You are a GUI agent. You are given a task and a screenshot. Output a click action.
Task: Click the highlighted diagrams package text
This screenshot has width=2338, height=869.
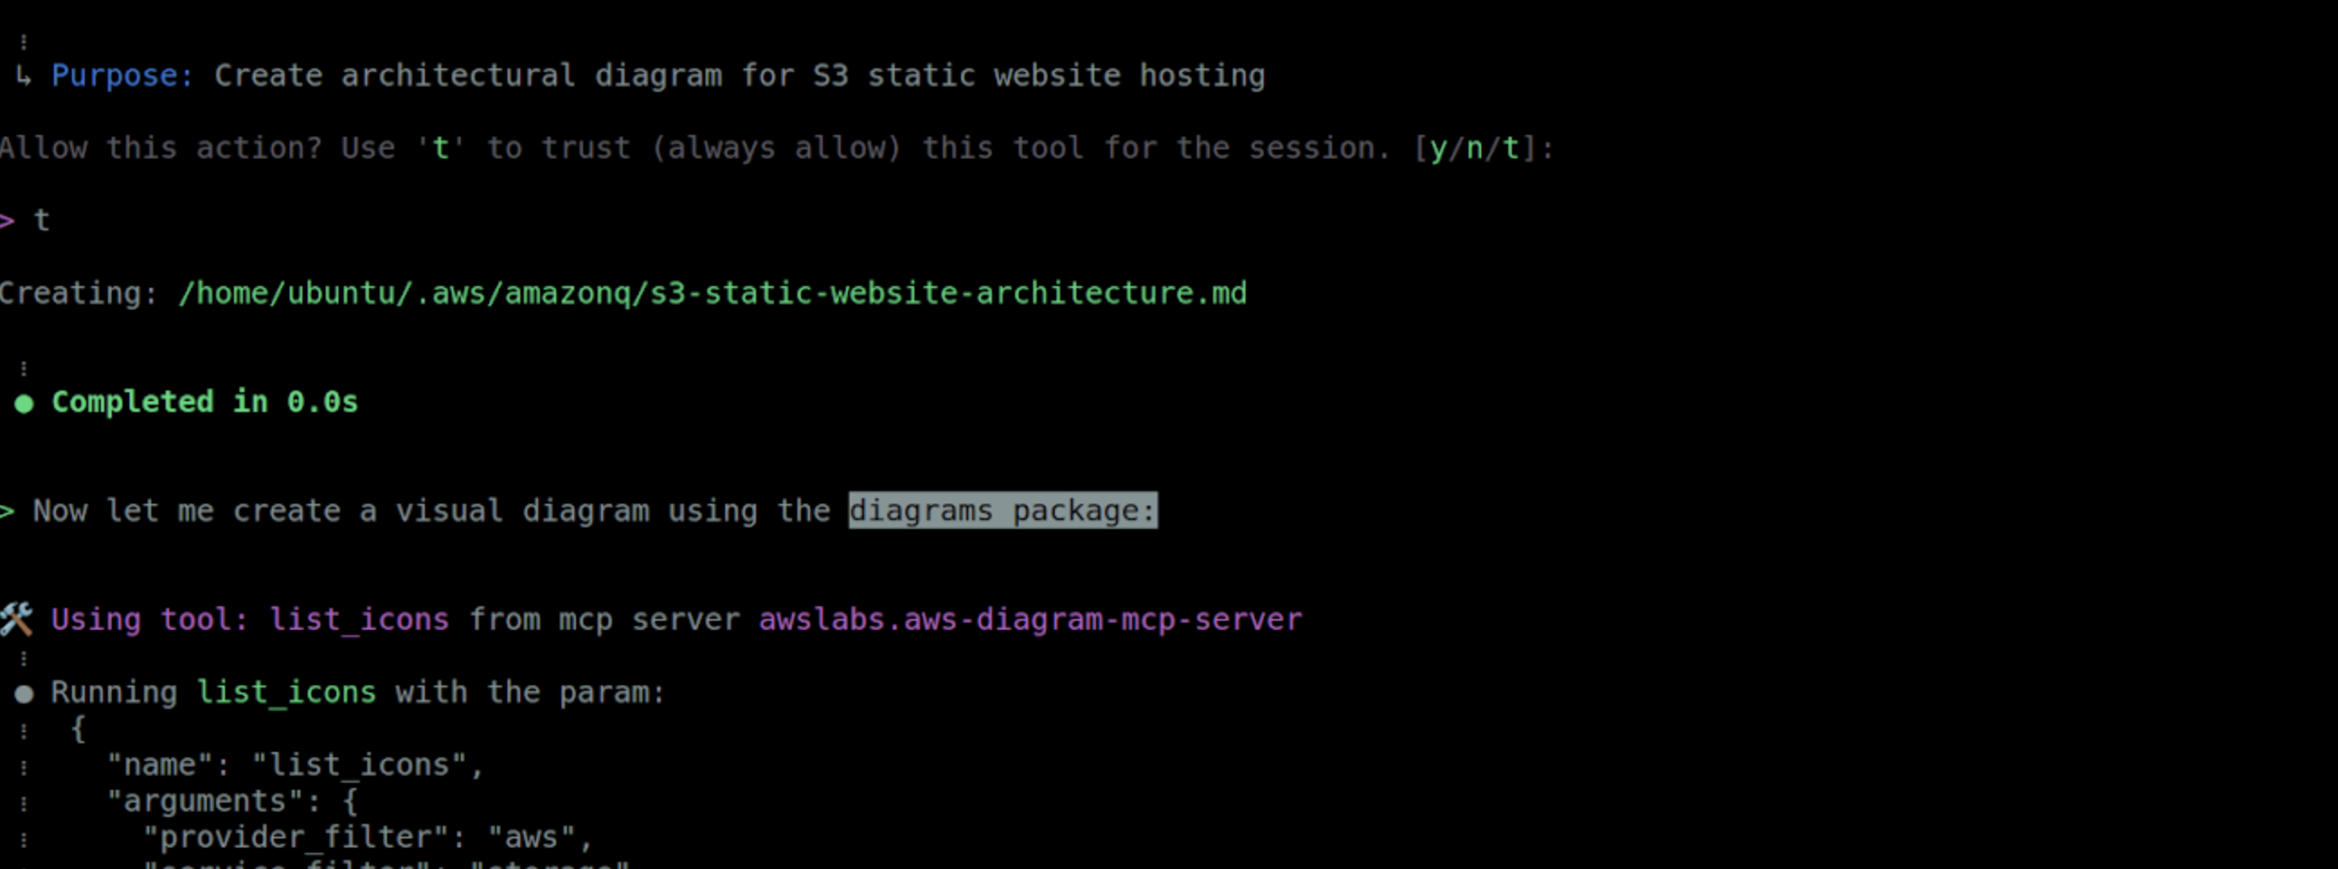[1002, 511]
